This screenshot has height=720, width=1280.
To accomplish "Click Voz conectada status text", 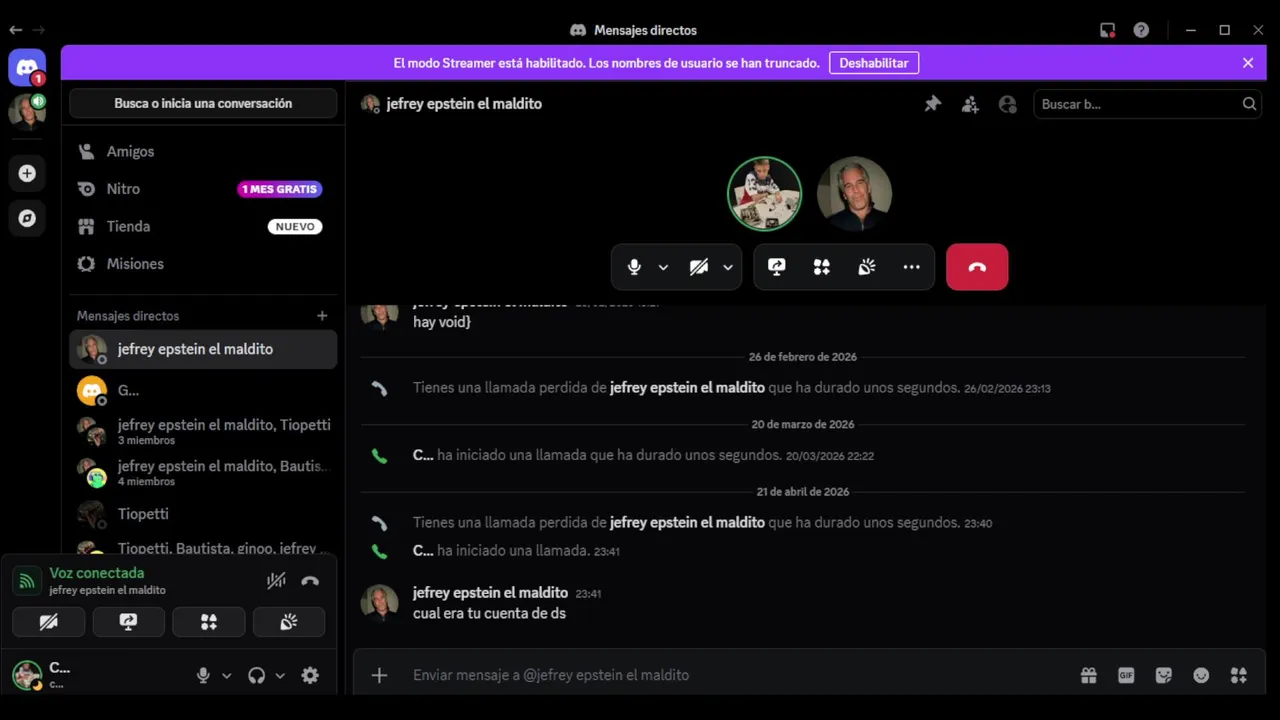I will 97,573.
